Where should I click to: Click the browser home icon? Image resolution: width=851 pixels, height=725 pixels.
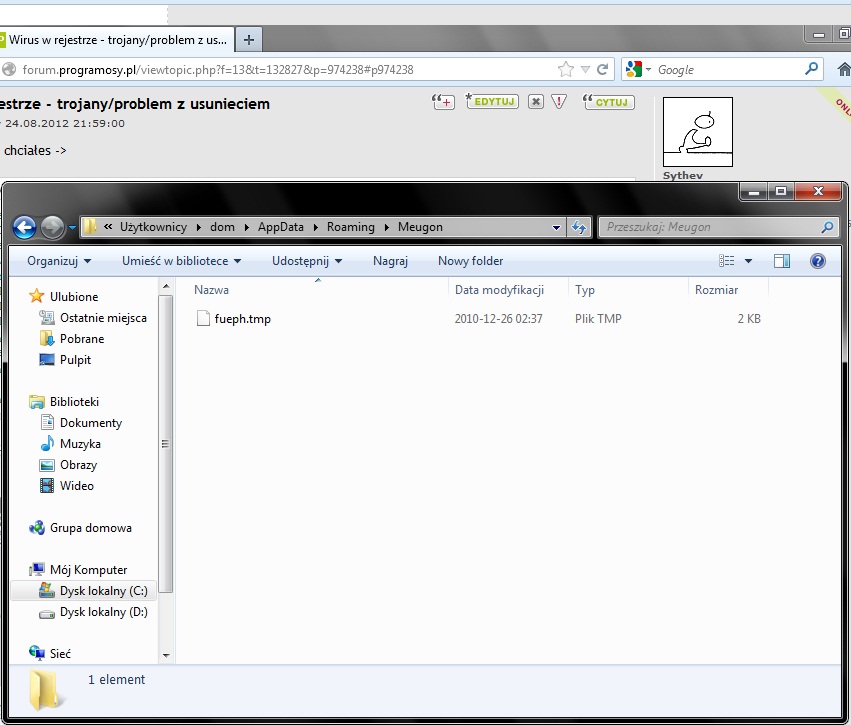point(843,70)
